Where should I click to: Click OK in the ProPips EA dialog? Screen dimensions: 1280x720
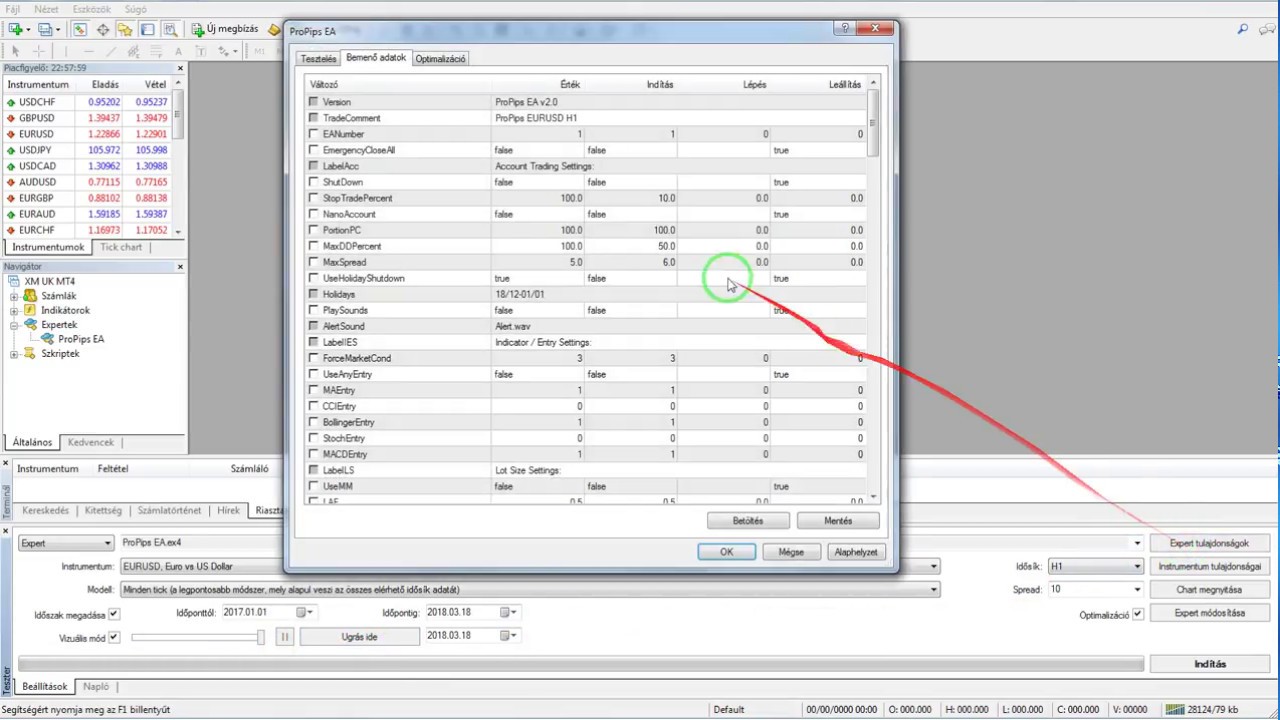[x=727, y=552]
